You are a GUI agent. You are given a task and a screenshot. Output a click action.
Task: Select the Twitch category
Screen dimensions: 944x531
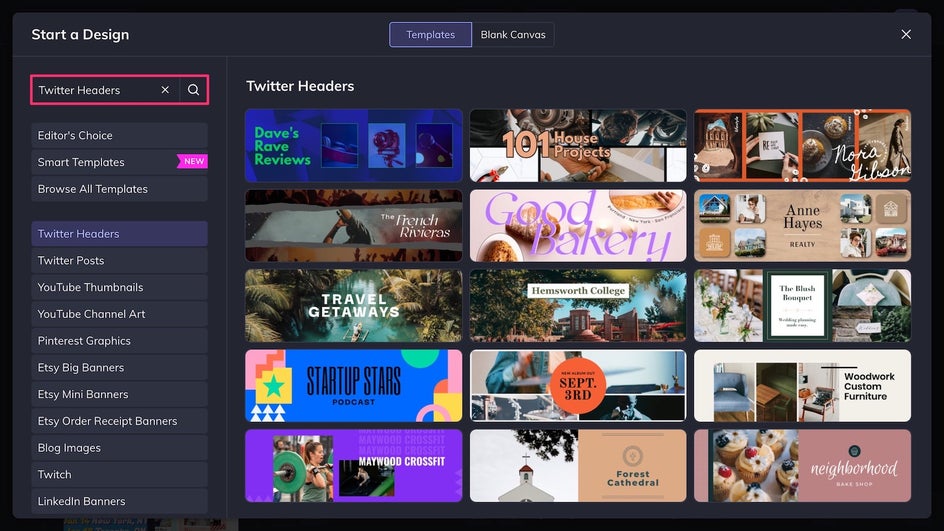pyautogui.click(x=119, y=474)
